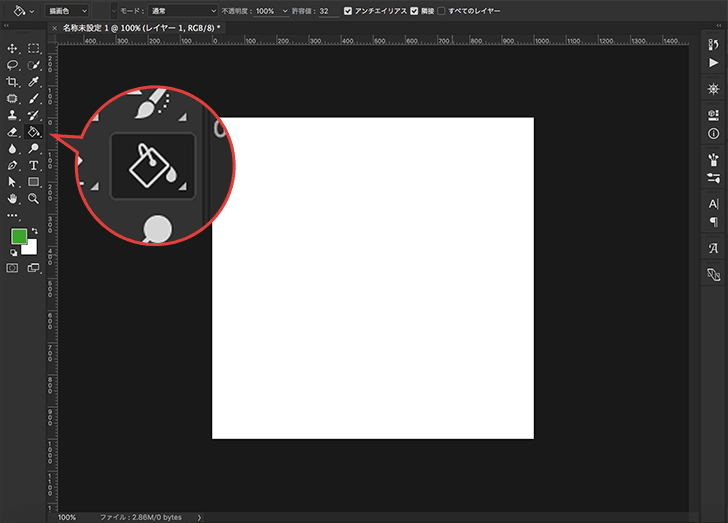The height and width of the screenshot is (523, 728).
Task: Select the 名称未設定 1 document tab
Action: (141, 28)
